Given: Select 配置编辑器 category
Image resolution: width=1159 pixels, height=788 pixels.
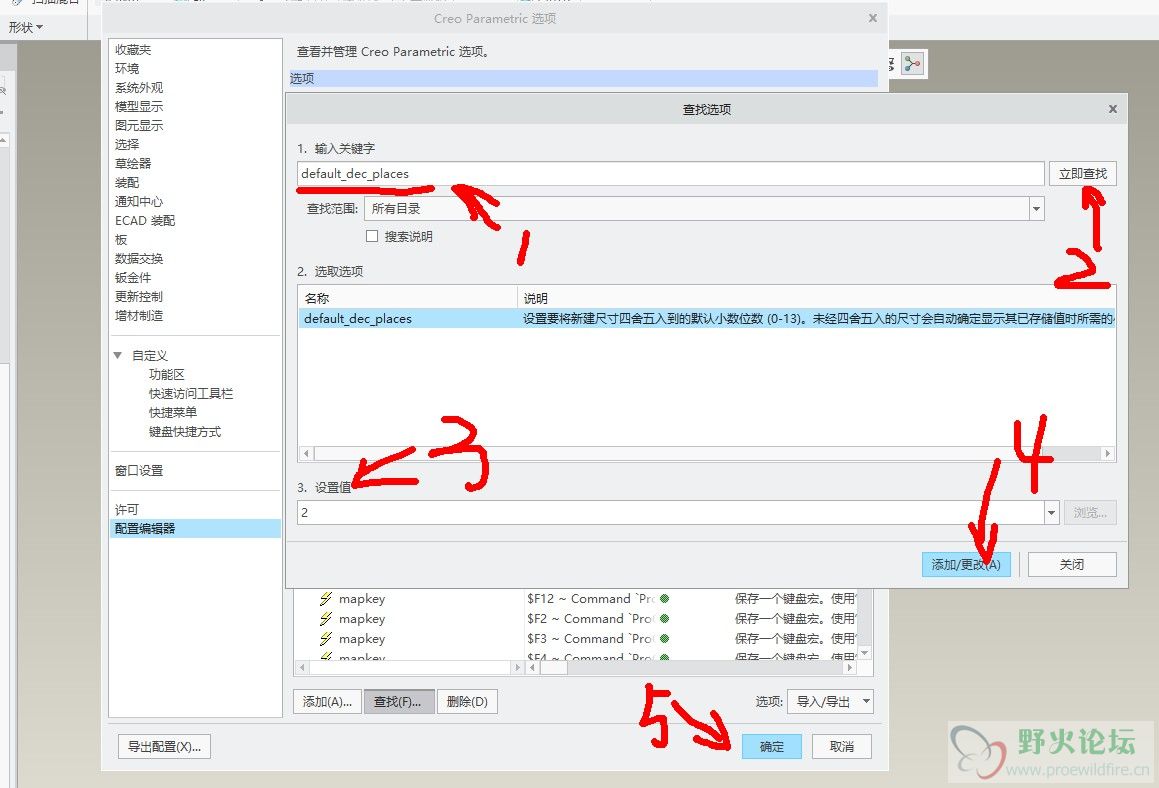Looking at the screenshot, I should click(195, 528).
